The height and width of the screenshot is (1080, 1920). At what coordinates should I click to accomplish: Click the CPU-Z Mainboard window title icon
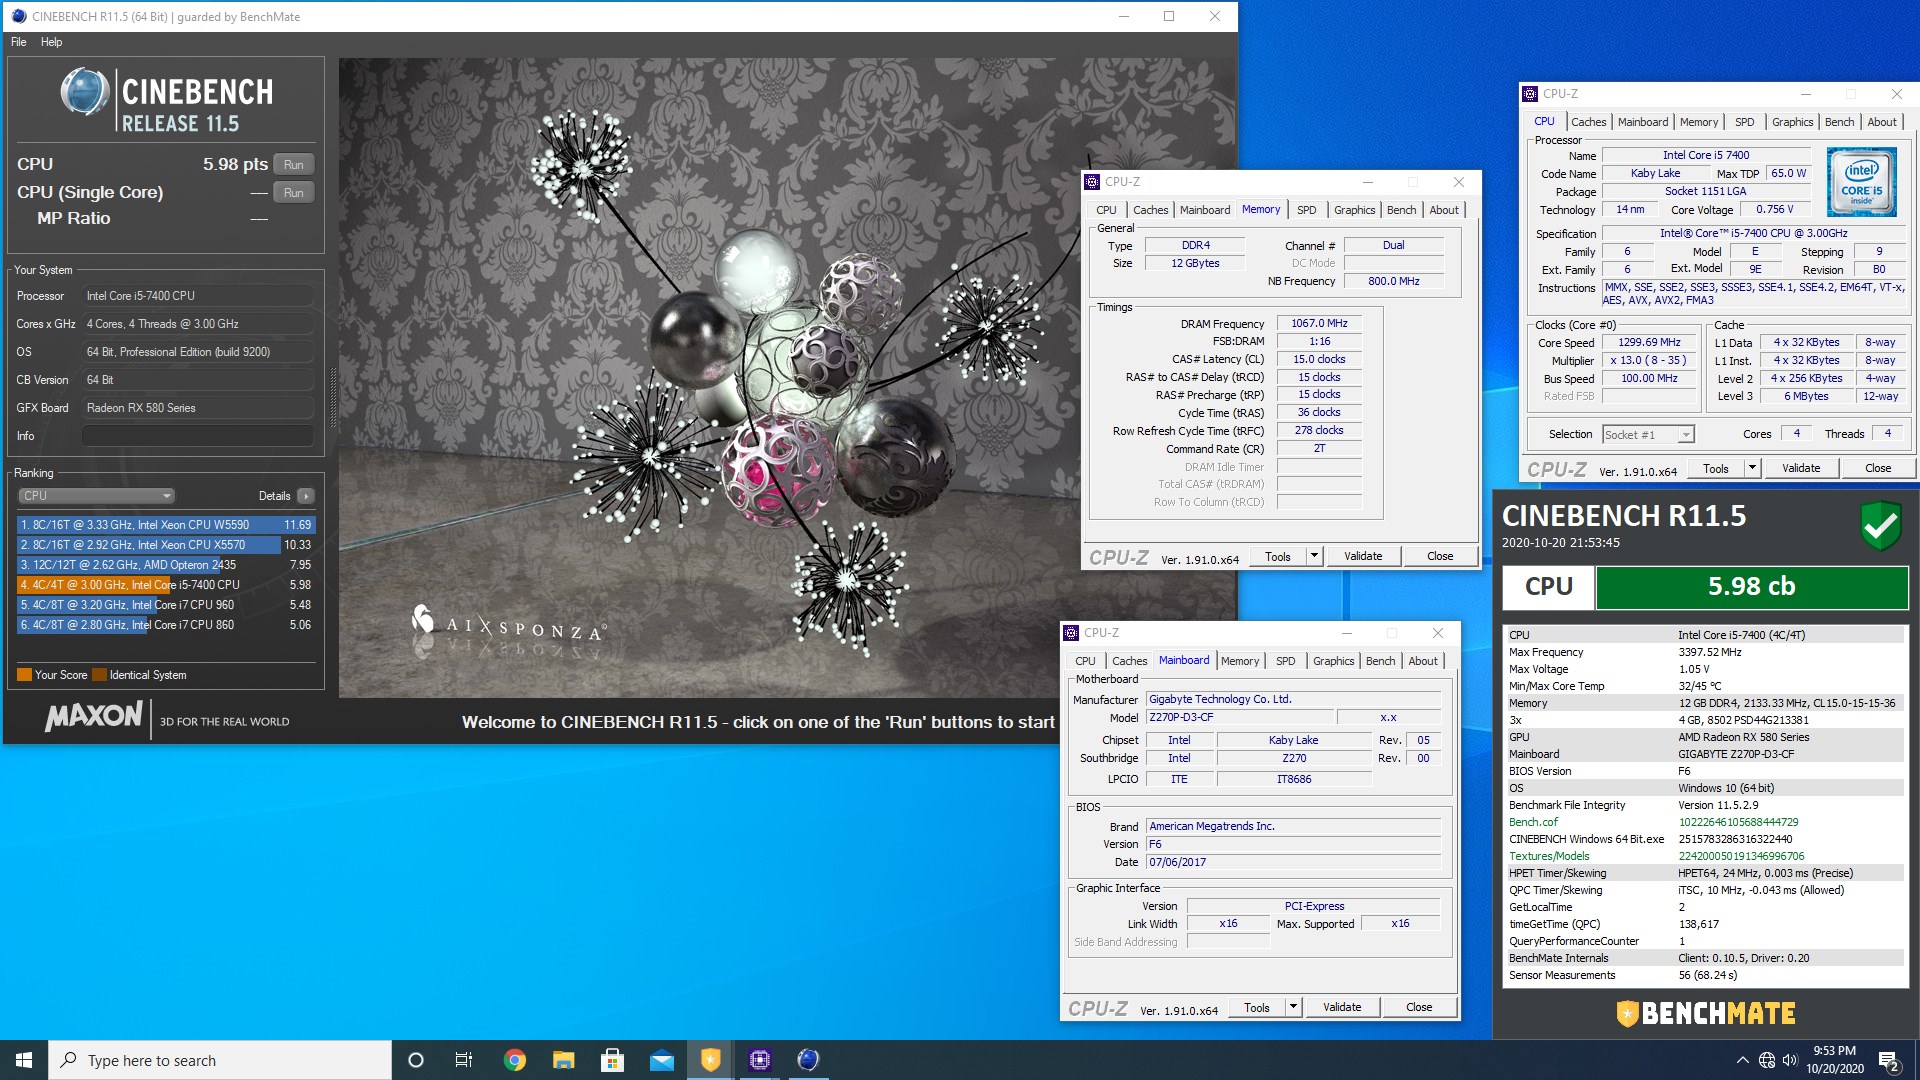pyautogui.click(x=1071, y=633)
